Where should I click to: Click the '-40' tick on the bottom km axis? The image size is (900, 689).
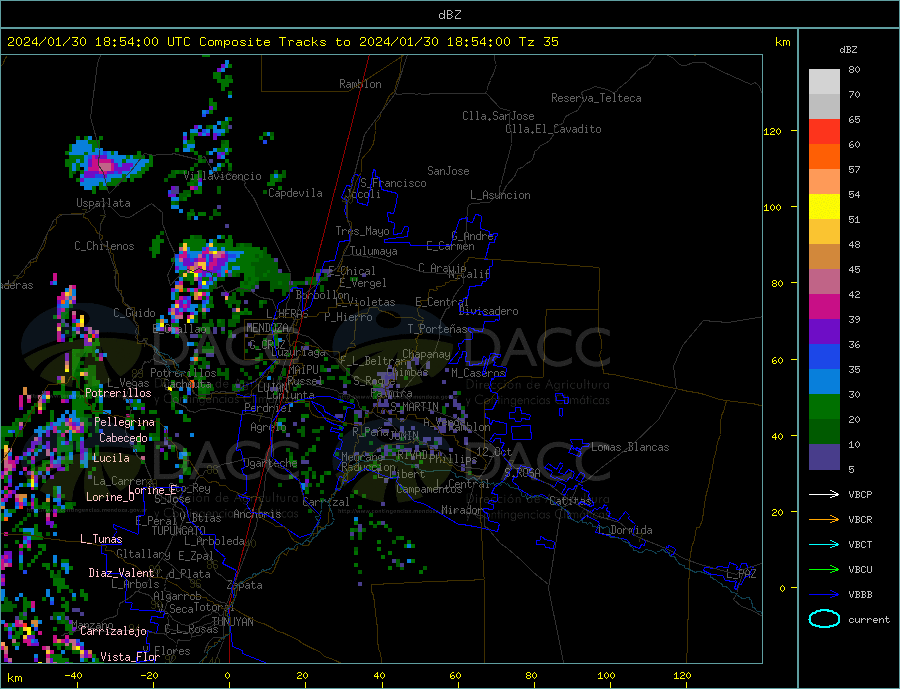coord(73,676)
